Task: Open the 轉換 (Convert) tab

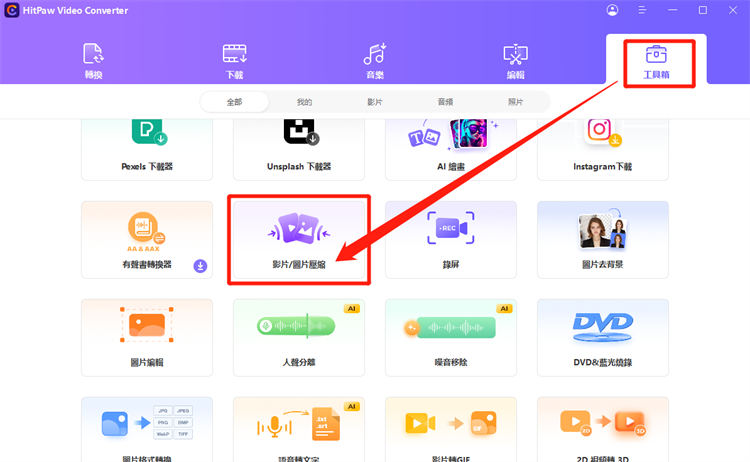Action: [93, 61]
